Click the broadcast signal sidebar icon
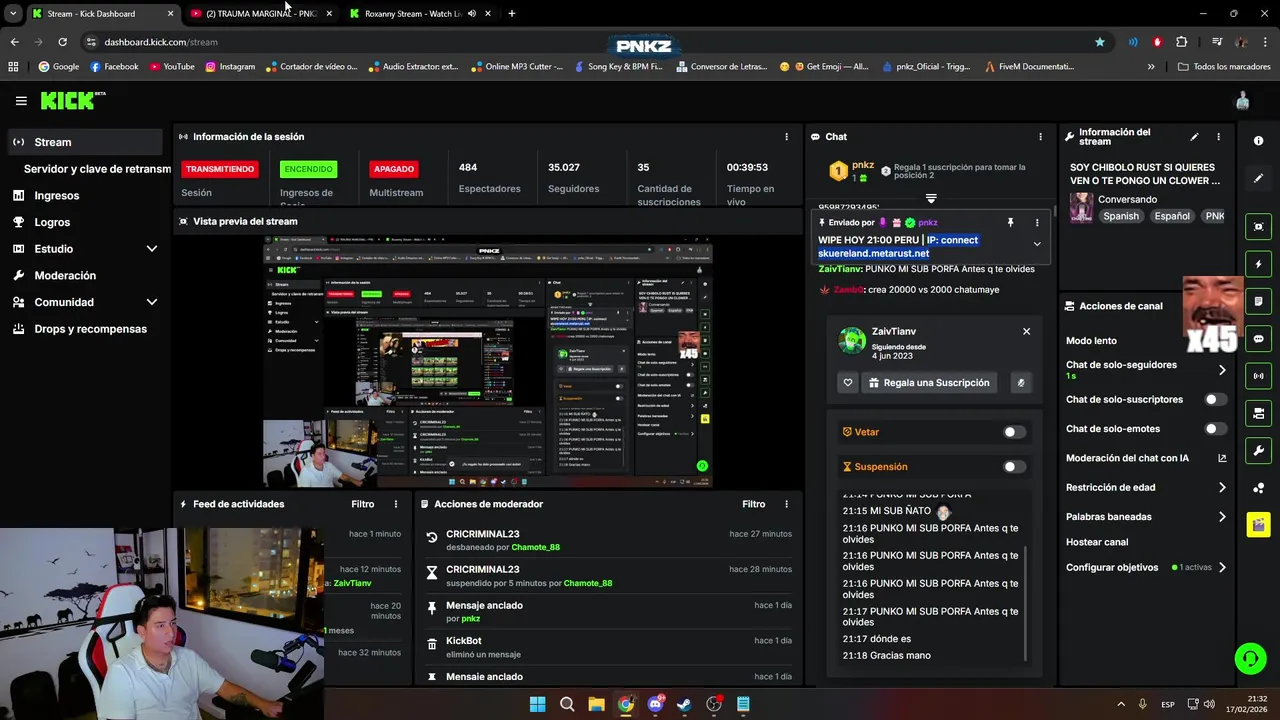1280x720 pixels. (x=1258, y=376)
